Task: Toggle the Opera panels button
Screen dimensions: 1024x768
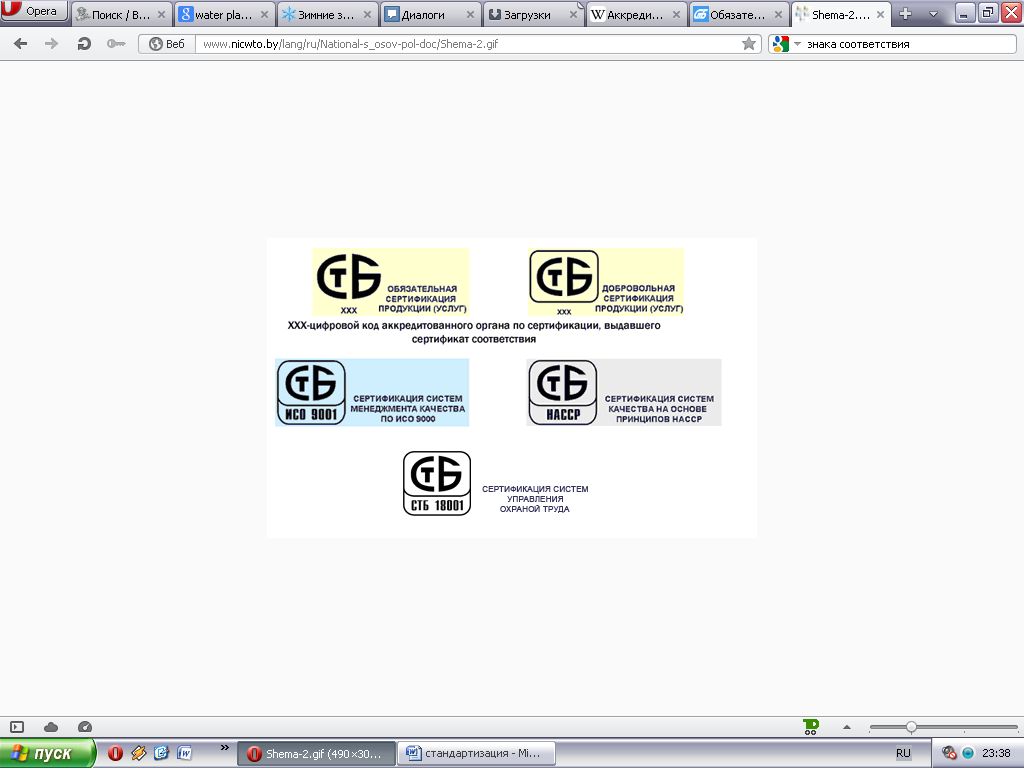Action: tap(17, 727)
